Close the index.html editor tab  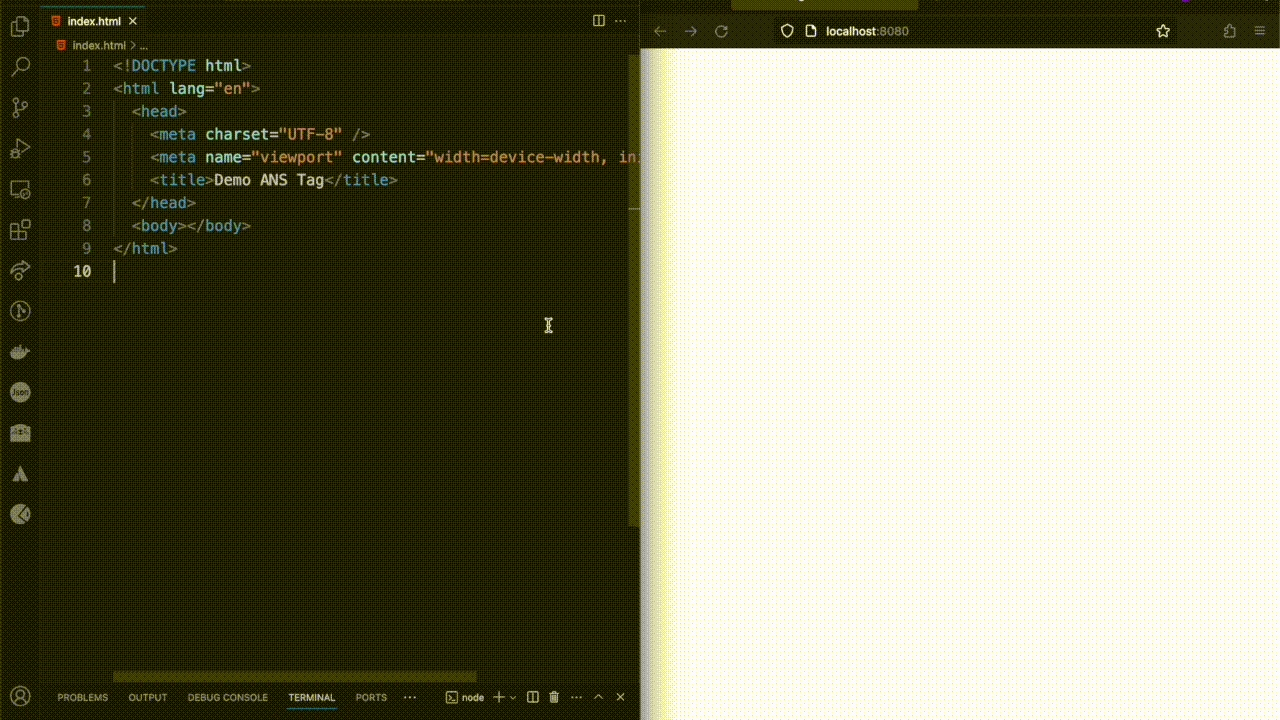[x=132, y=21]
